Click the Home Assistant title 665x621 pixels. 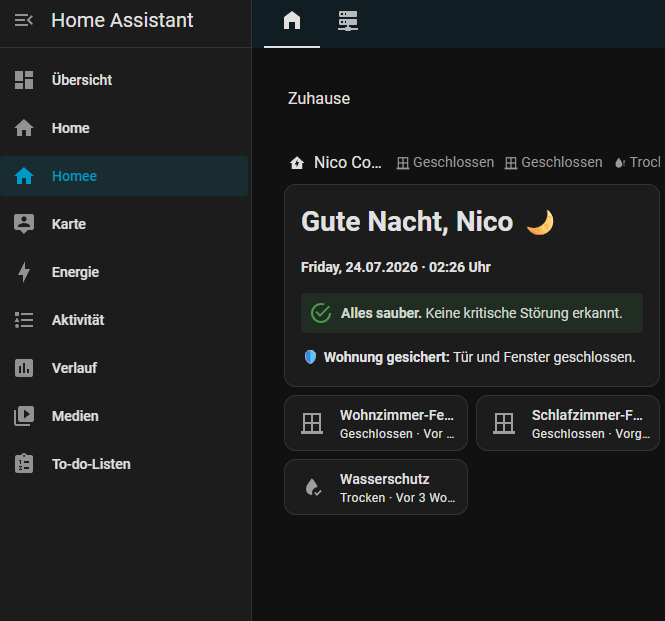pyautogui.click(x=122, y=20)
